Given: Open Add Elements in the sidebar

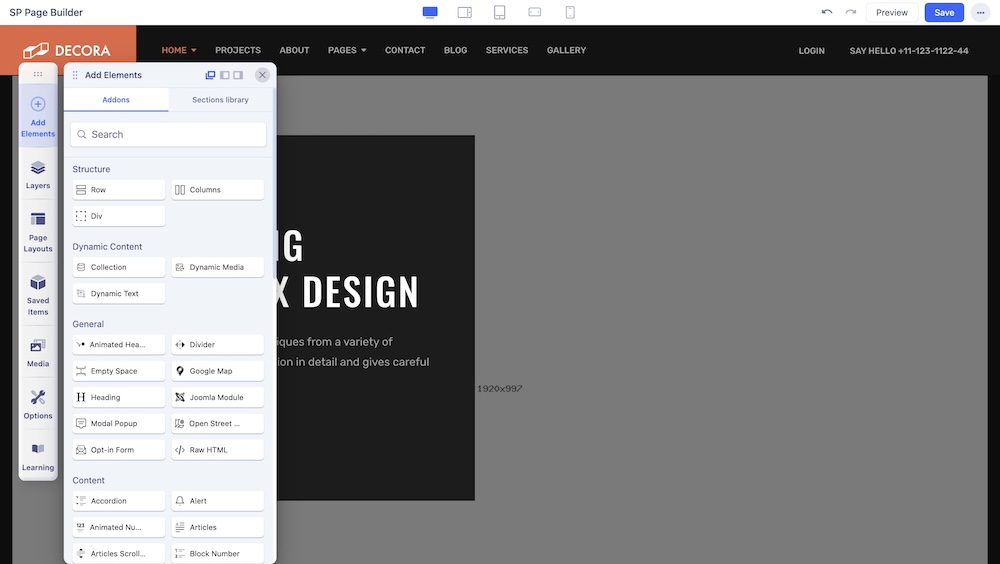Looking at the screenshot, I should pyautogui.click(x=38, y=117).
